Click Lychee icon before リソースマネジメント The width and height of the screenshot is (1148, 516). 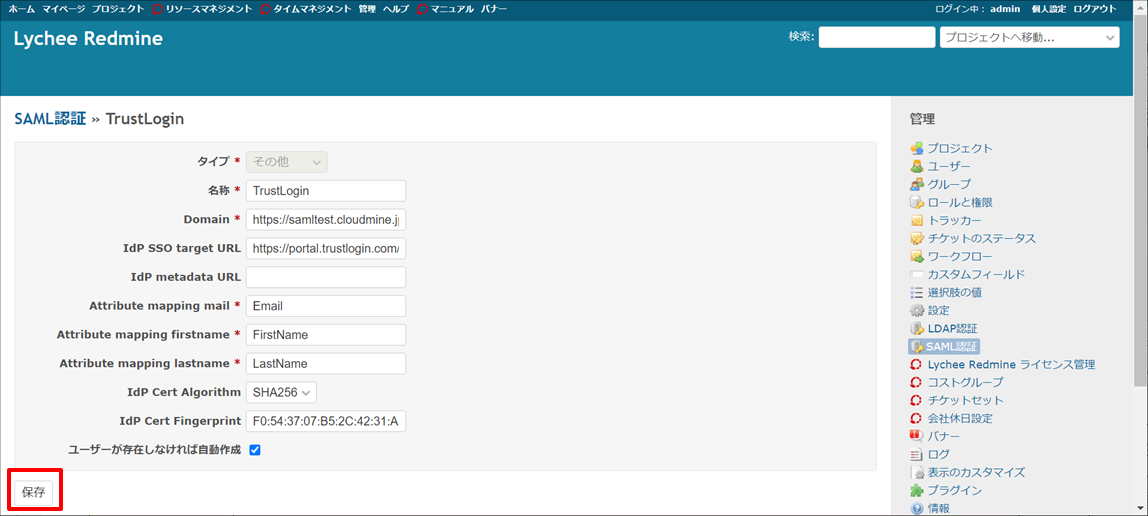158,10
